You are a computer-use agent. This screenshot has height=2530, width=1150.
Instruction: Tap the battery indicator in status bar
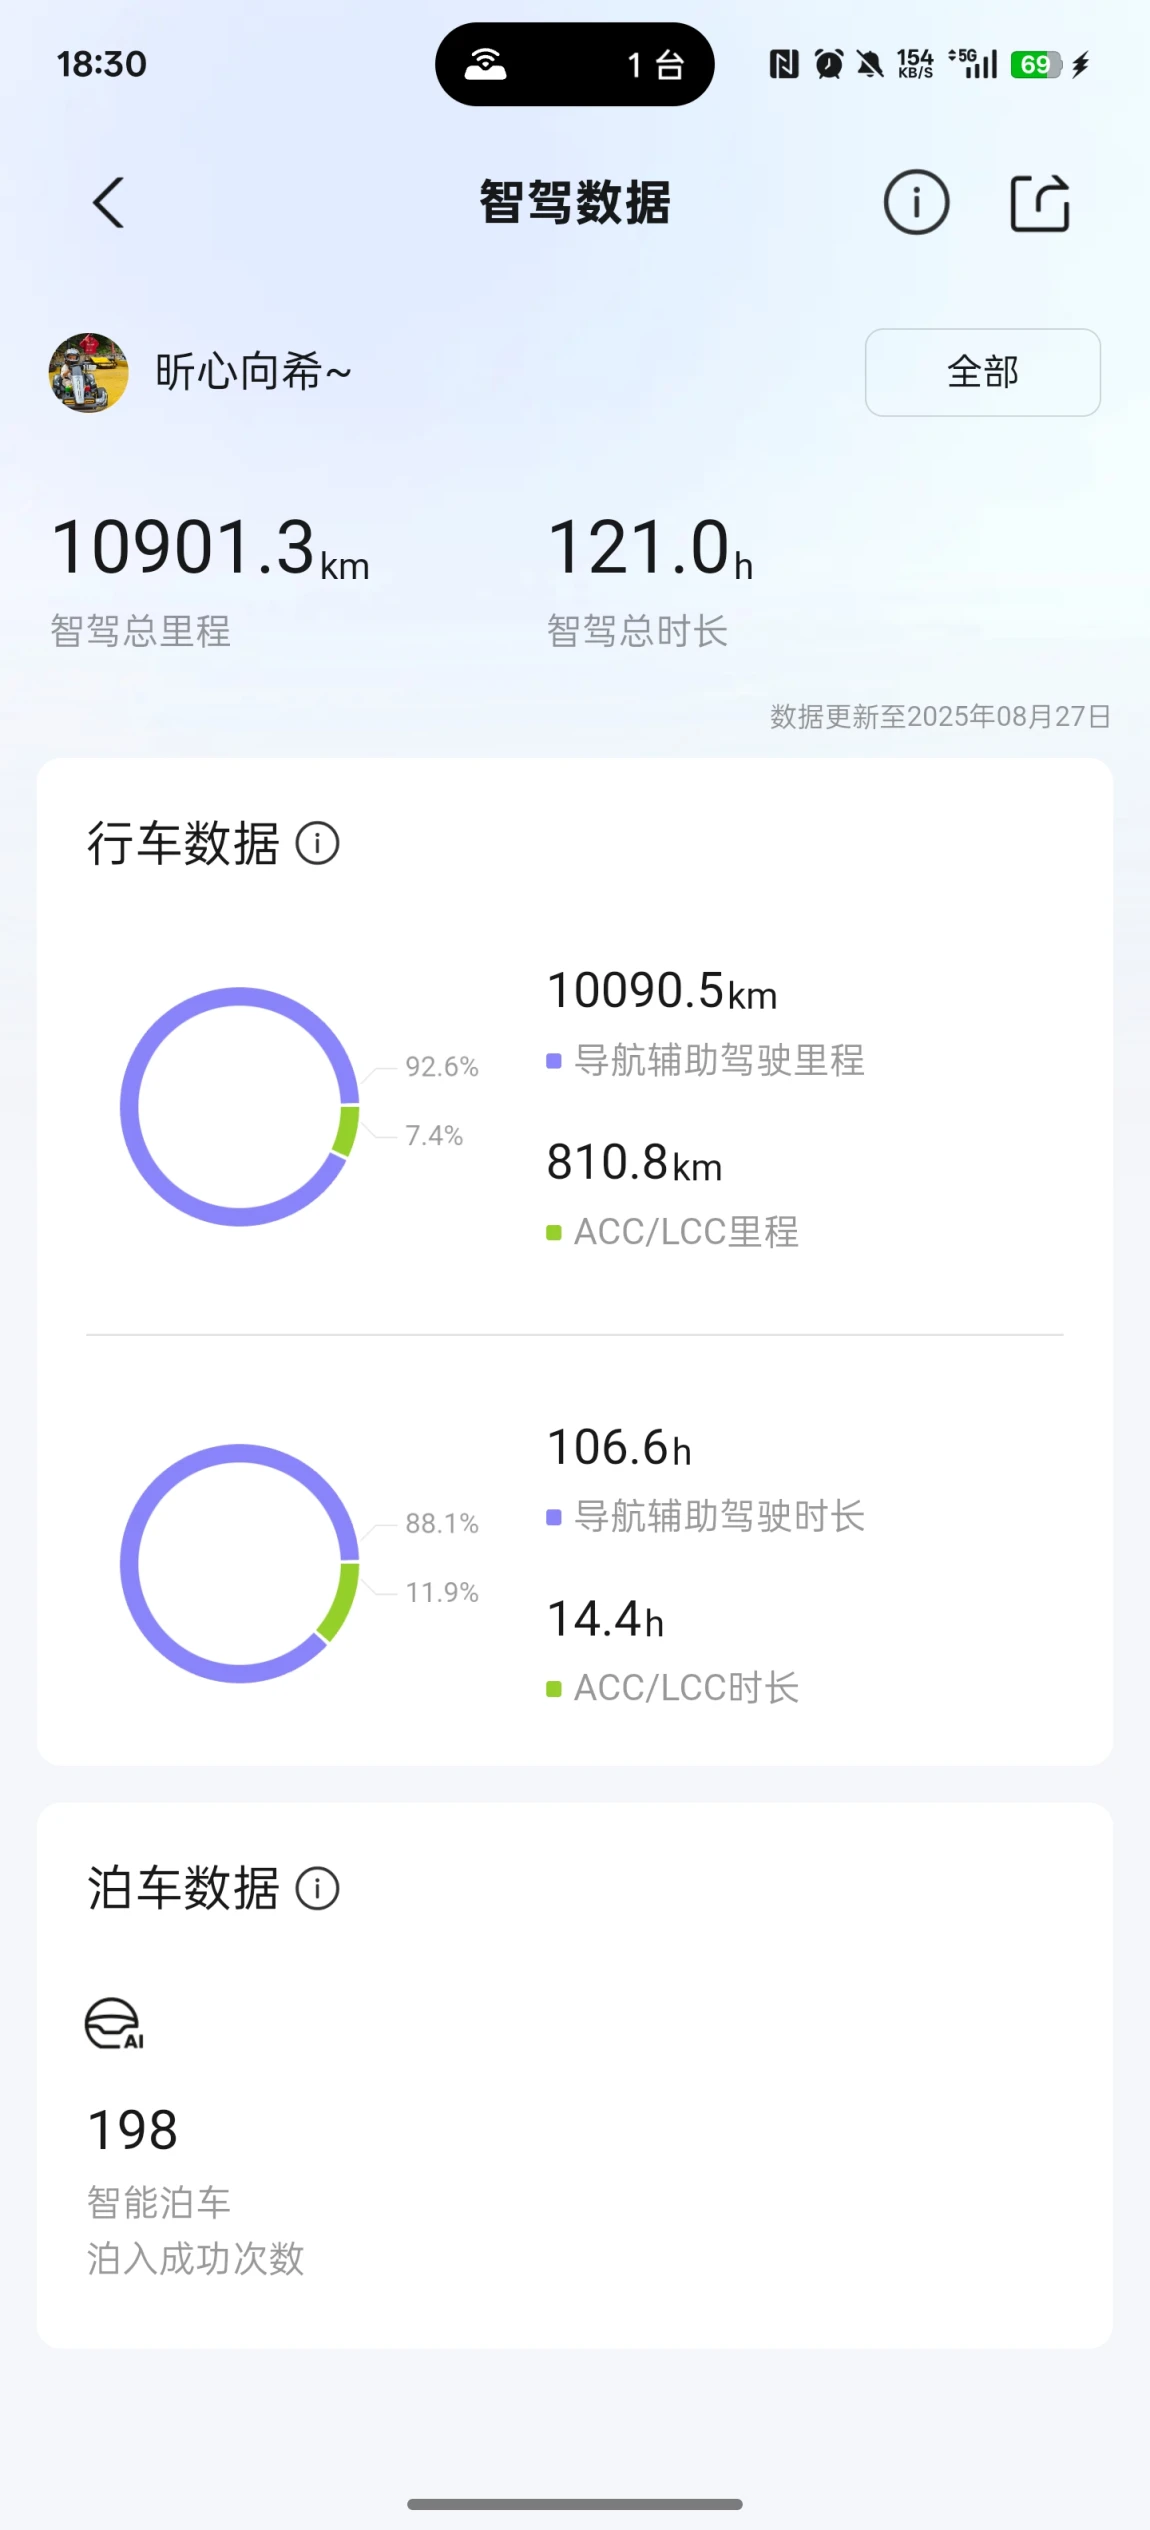click(1036, 65)
